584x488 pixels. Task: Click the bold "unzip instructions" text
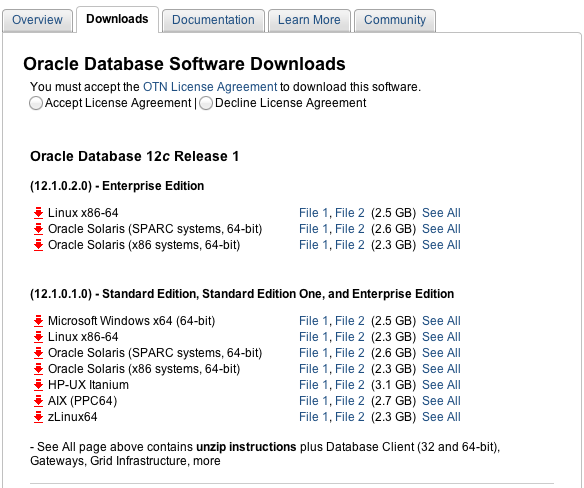click(x=246, y=447)
